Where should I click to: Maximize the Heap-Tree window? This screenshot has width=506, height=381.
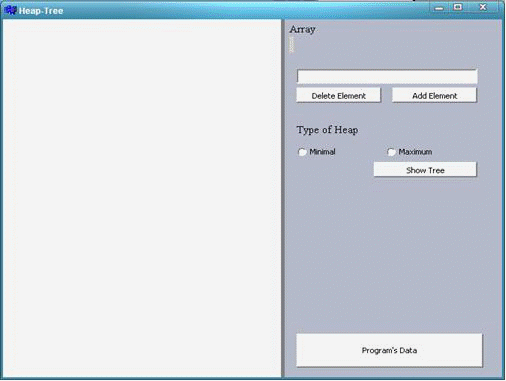coord(458,7)
